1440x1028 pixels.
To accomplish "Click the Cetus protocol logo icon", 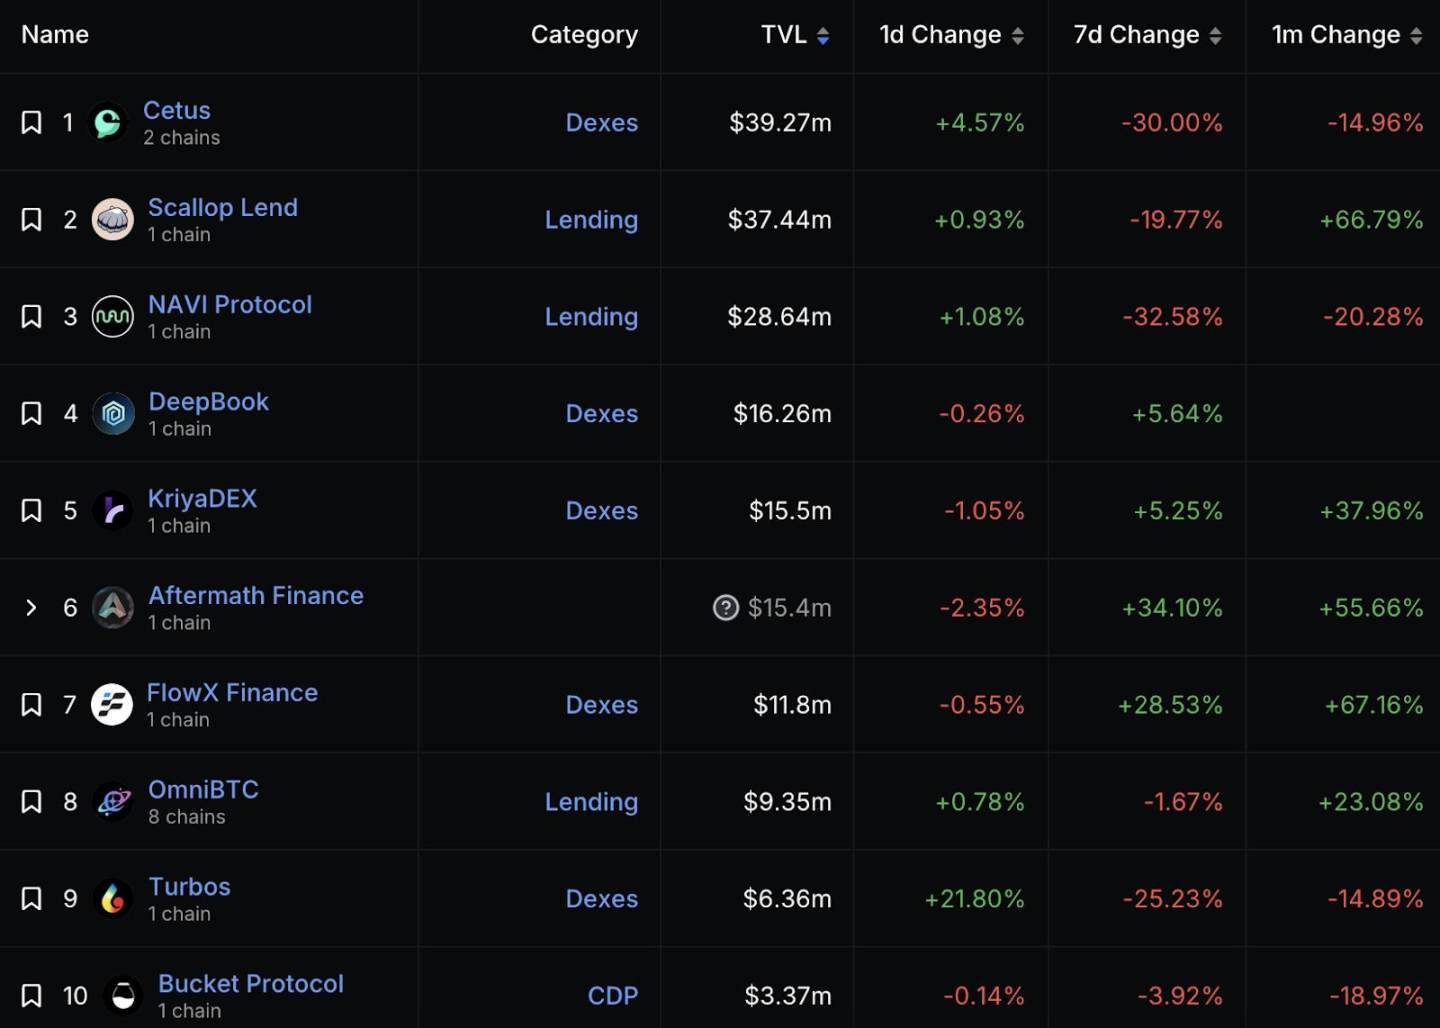I will (108, 123).
